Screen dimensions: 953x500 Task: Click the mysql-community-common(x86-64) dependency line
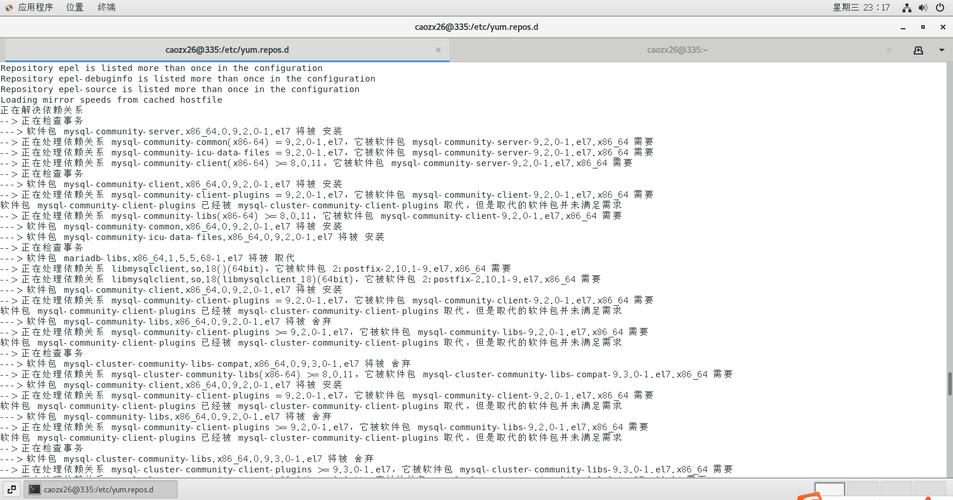pos(327,142)
